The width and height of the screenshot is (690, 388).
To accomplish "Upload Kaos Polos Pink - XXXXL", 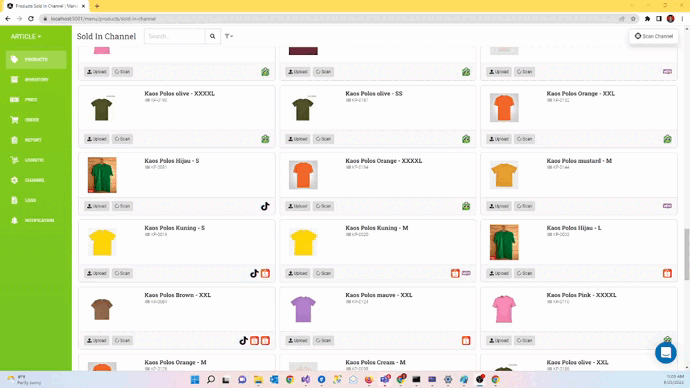I will tap(499, 340).
